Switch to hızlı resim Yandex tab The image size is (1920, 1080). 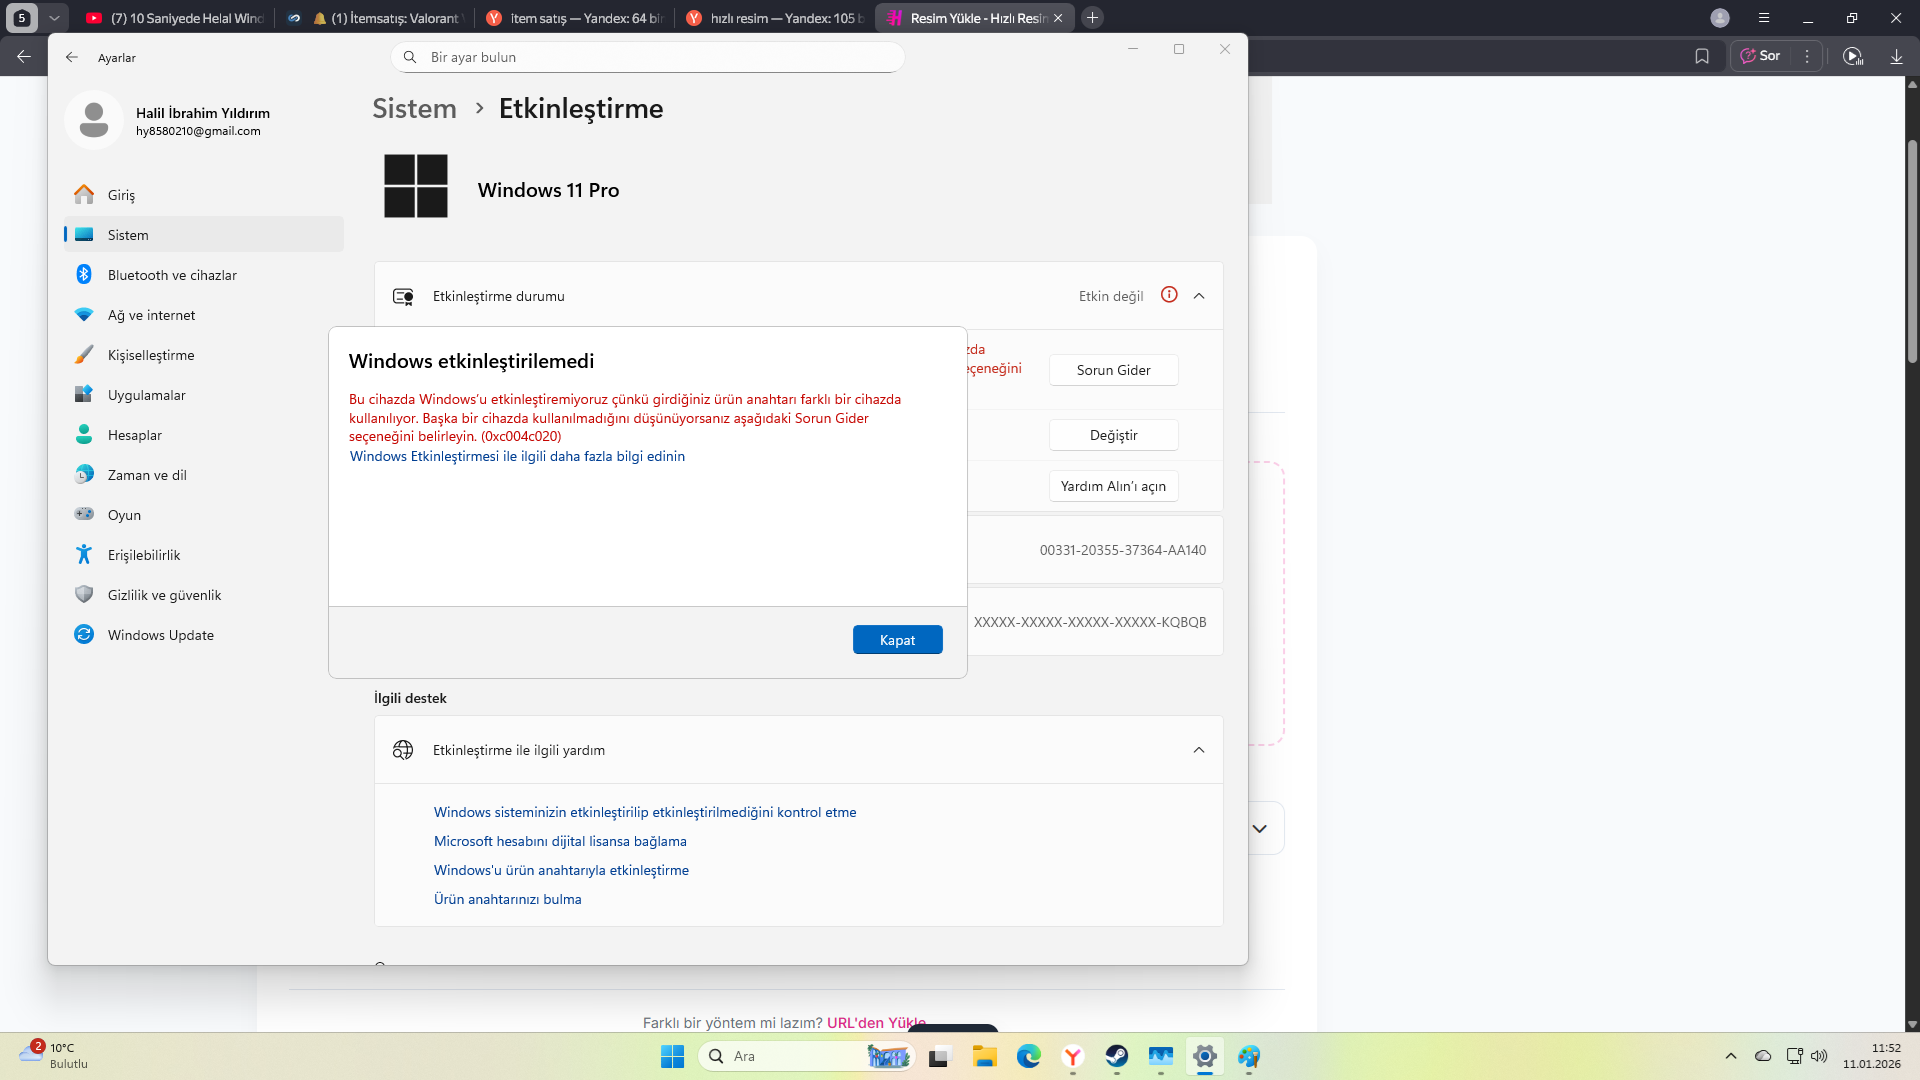coord(775,18)
